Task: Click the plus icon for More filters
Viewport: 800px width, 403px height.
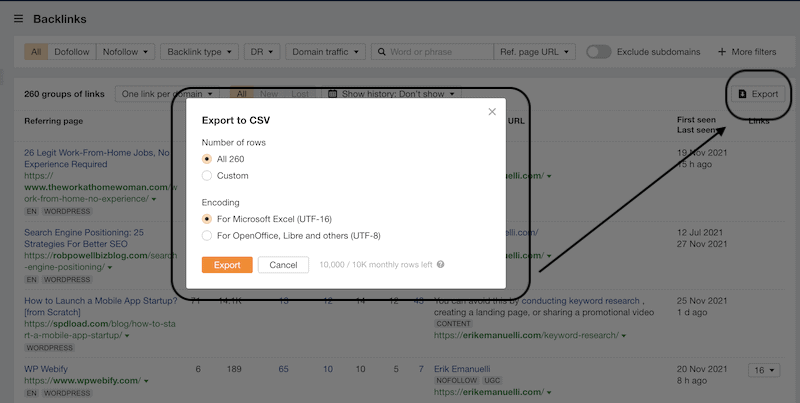Action: point(721,52)
